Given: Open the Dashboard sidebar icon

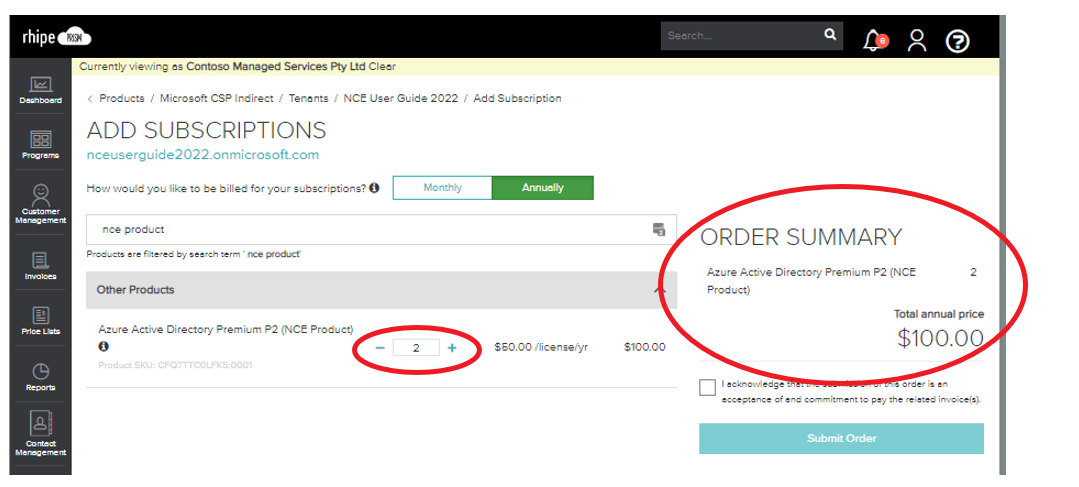Looking at the screenshot, I should (x=40, y=88).
